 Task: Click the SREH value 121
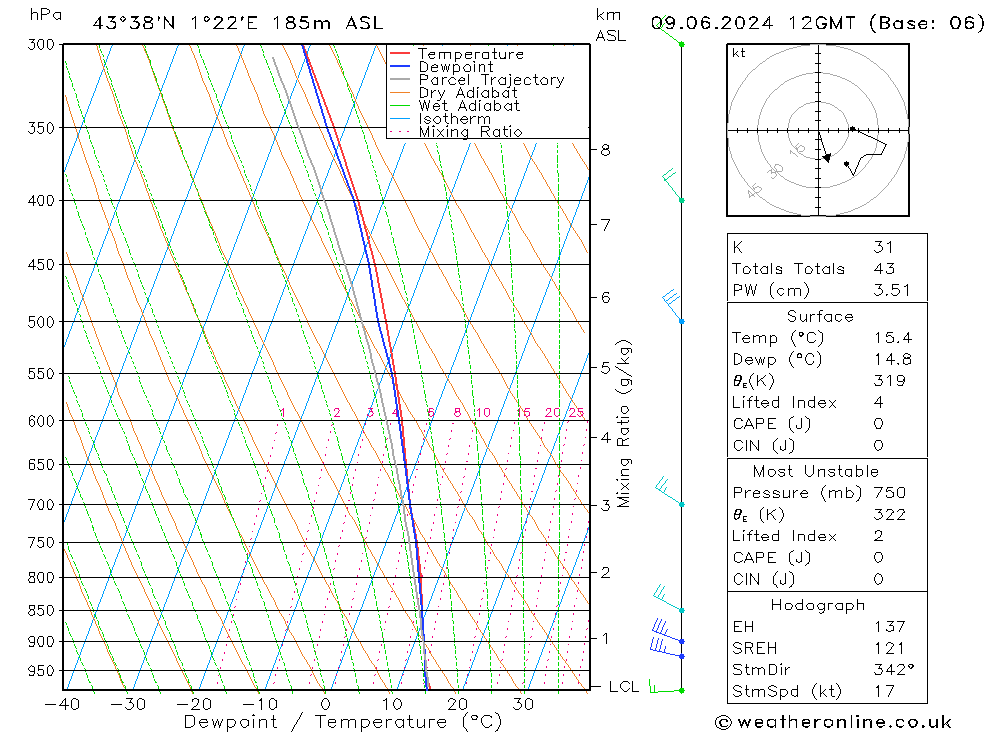point(890,648)
